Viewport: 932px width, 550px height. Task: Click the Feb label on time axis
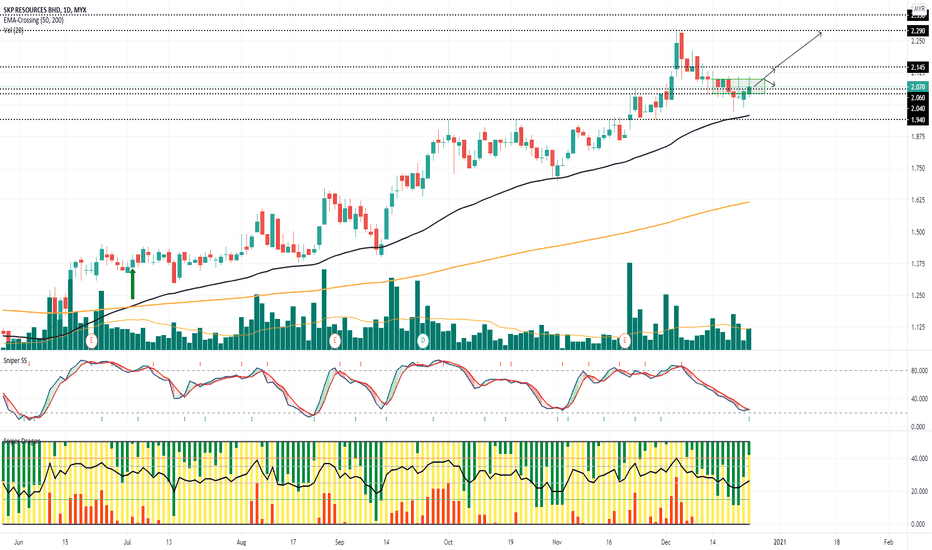[x=889, y=542]
